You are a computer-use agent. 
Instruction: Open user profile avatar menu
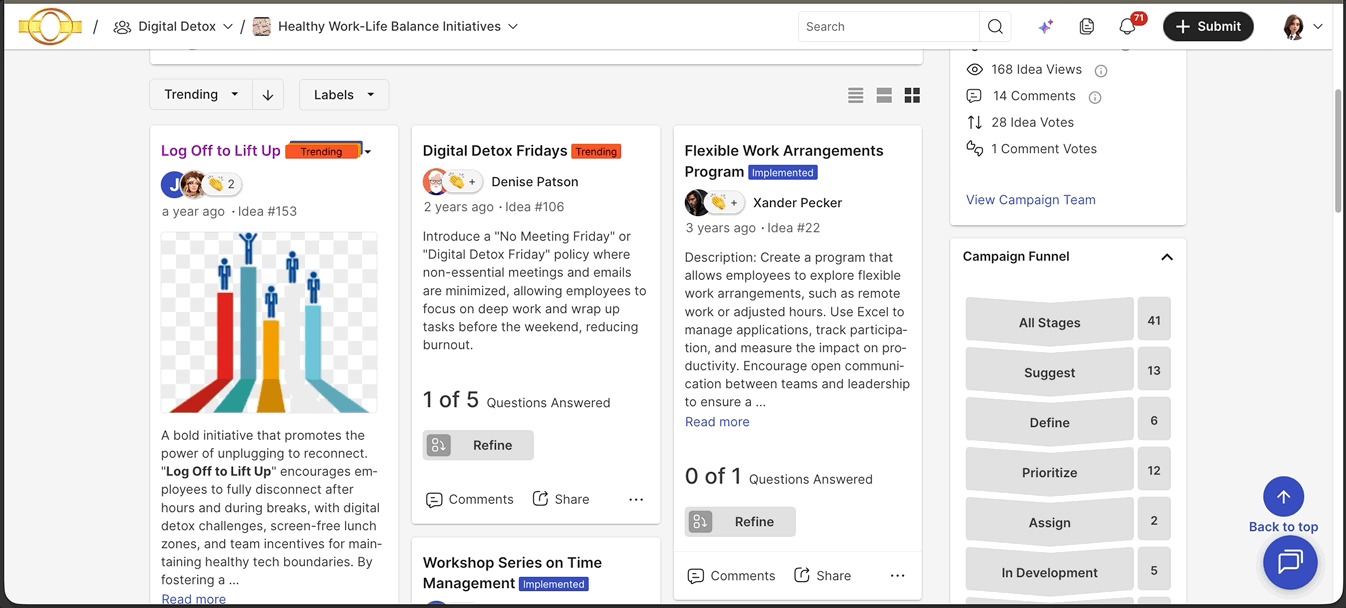click(1303, 27)
